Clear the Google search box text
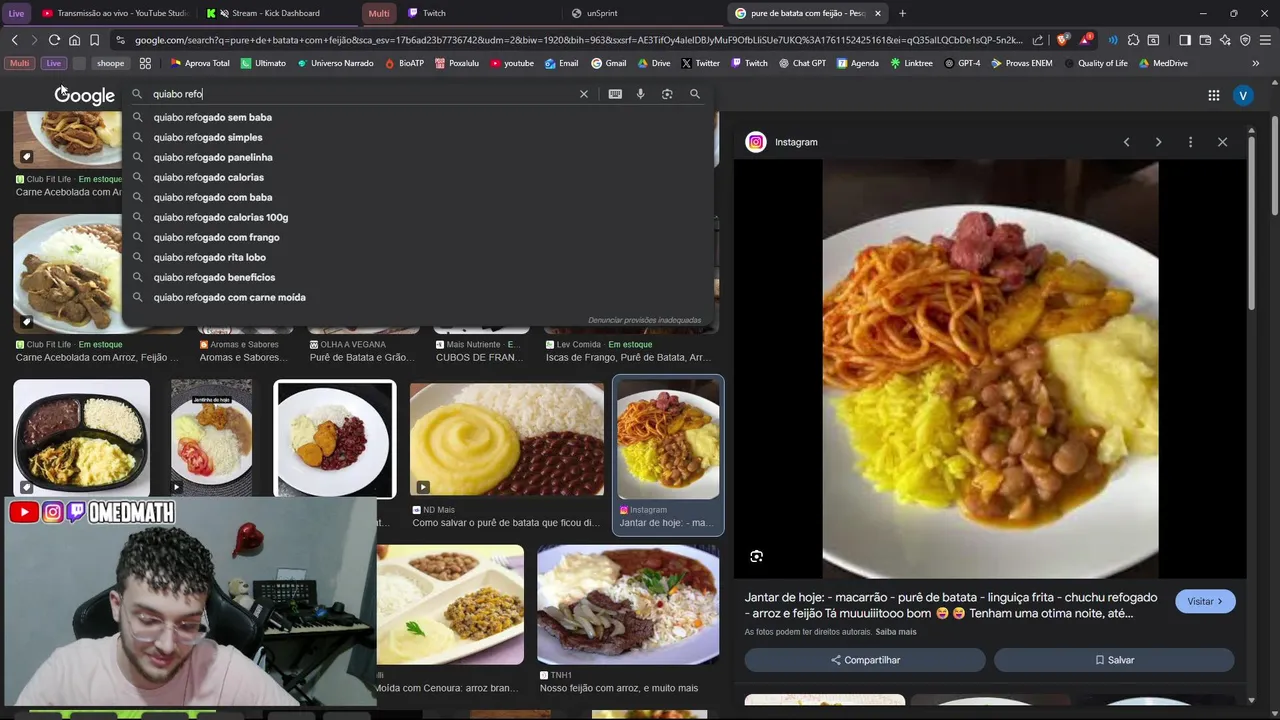1280x720 pixels. (584, 94)
